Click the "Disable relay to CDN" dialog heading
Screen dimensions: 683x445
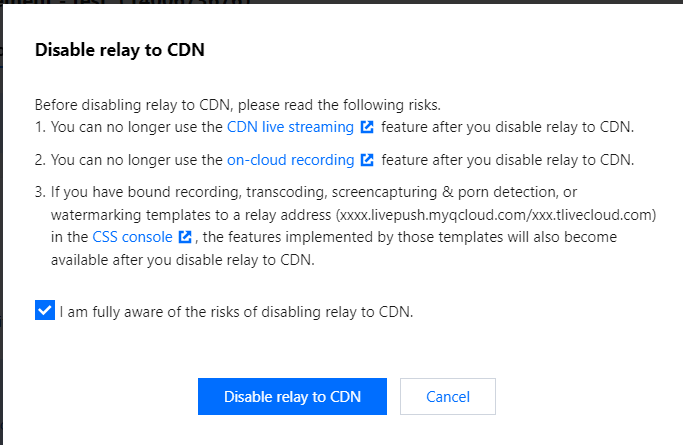120,50
